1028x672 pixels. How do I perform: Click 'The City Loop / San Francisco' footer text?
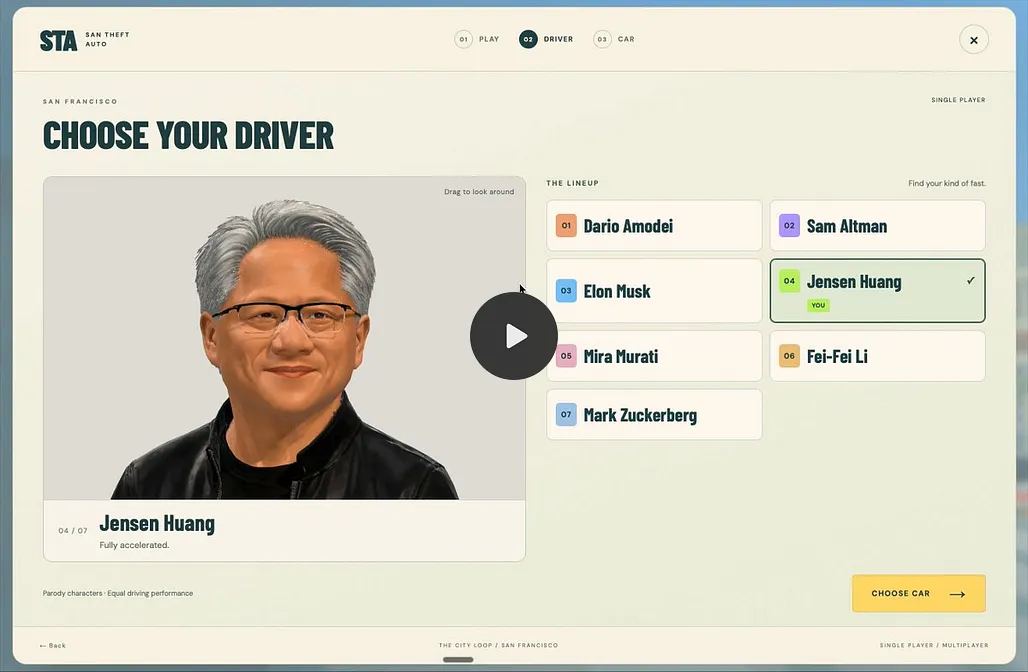(498, 645)
